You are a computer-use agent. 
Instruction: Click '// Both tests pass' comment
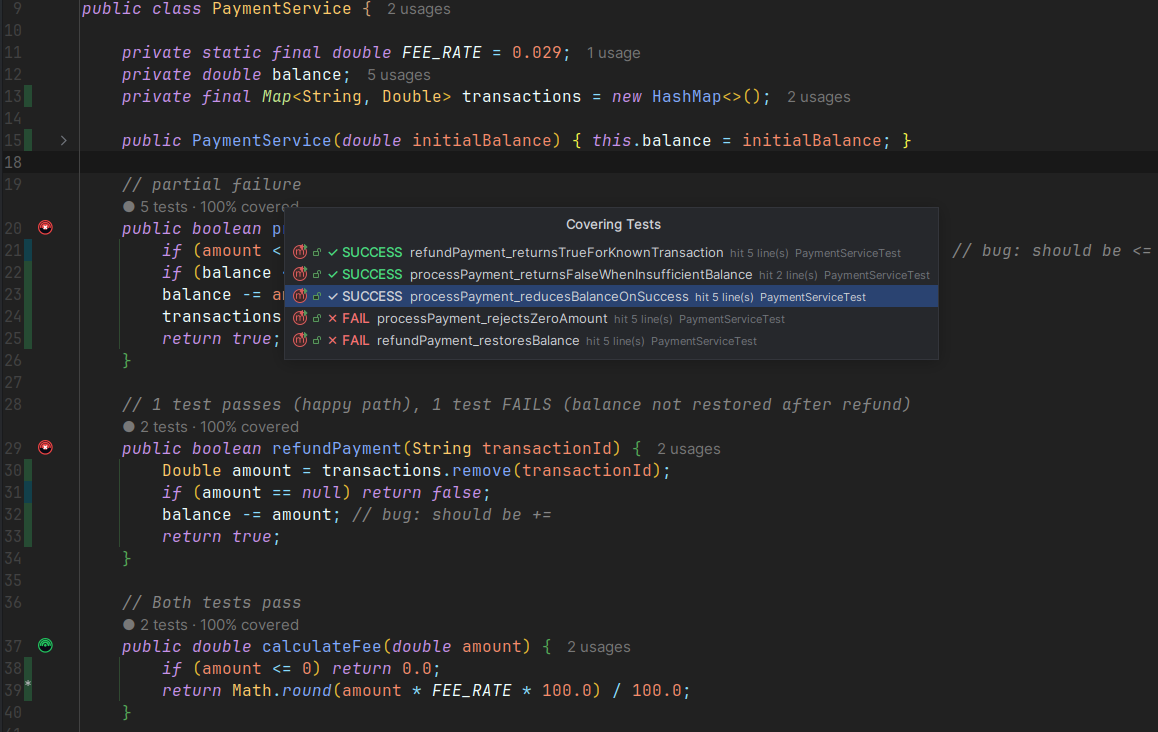pyautogui.click(x=211, y=603)
